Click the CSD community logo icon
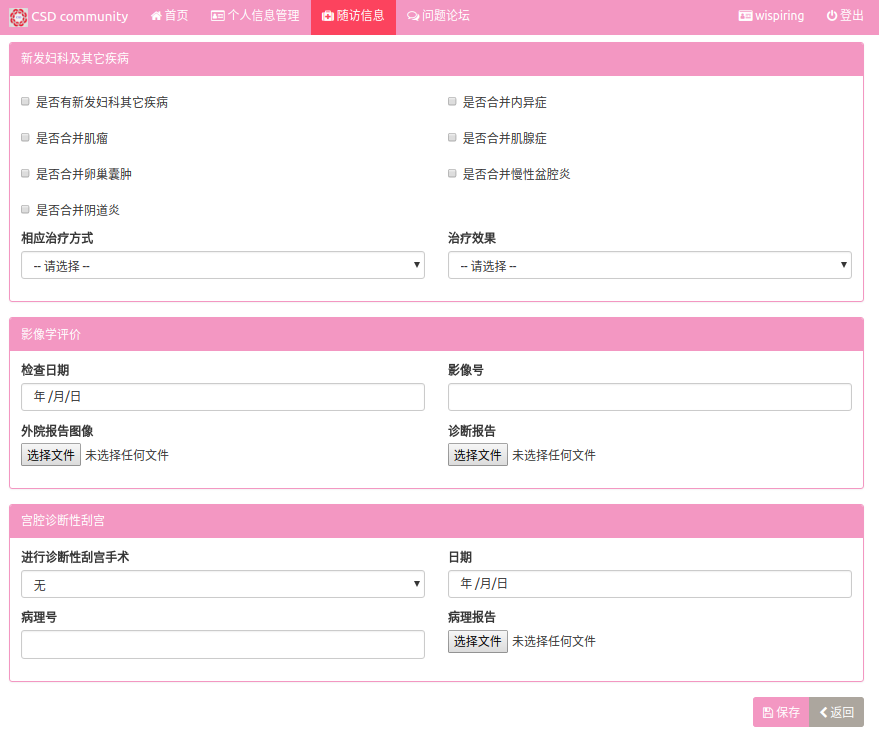Image resolution: width=879 pixels, height=734 pixels. coord(18,16)
